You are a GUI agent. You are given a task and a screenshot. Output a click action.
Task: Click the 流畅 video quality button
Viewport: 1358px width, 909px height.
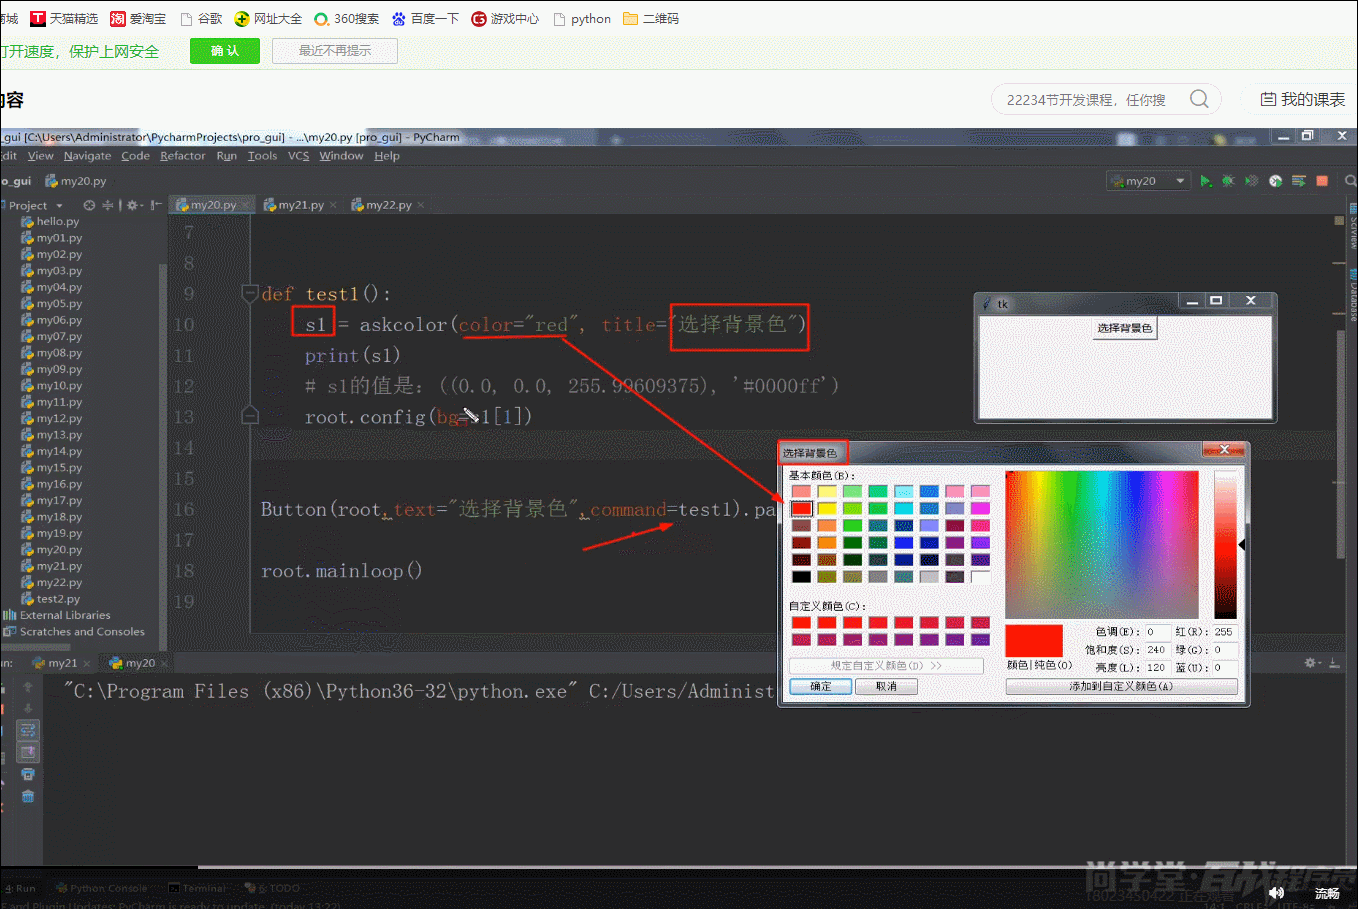[x=1327, y=893]
